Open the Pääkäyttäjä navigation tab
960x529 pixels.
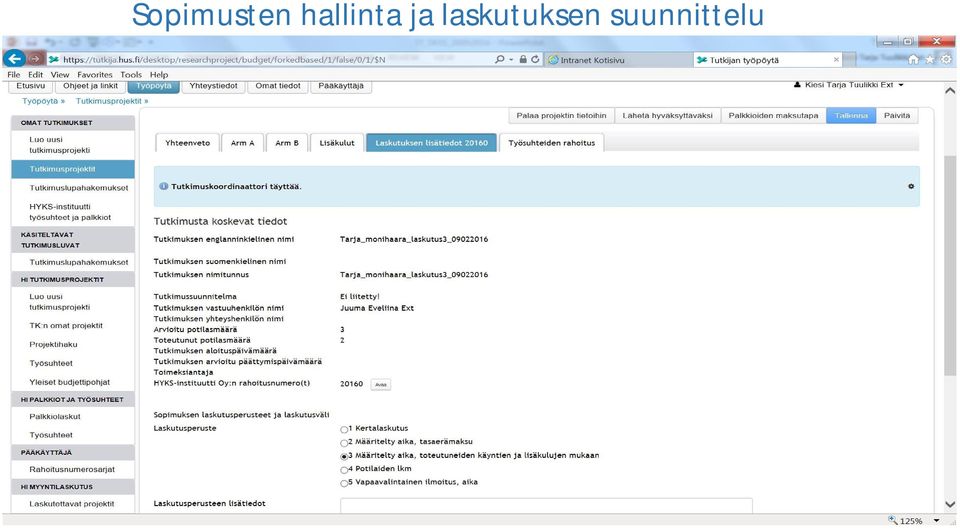pyautogui.click(x=341, y=86)
